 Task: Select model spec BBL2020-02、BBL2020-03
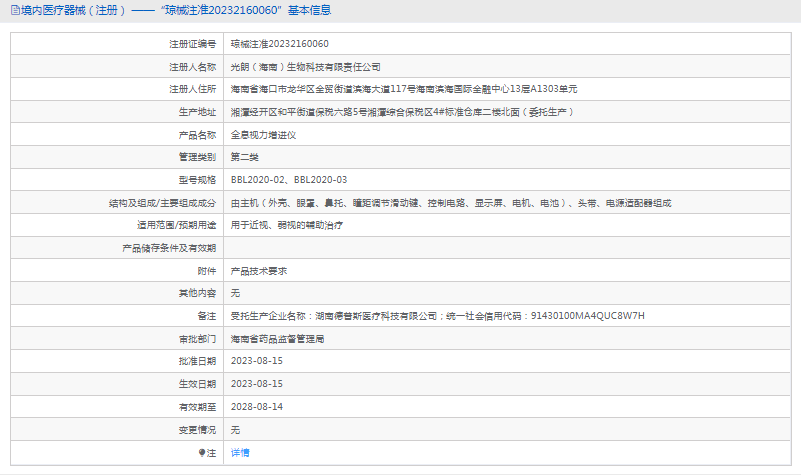[x=289, y=180]
